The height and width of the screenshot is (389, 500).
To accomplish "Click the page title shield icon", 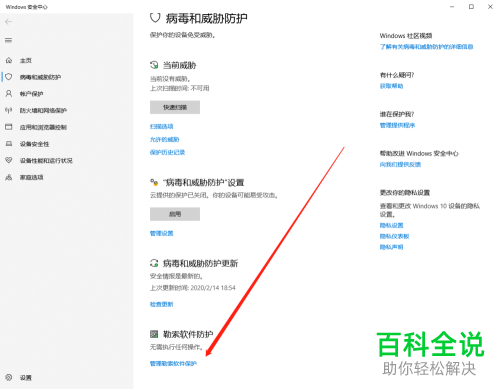I will (x=155, y=18).
